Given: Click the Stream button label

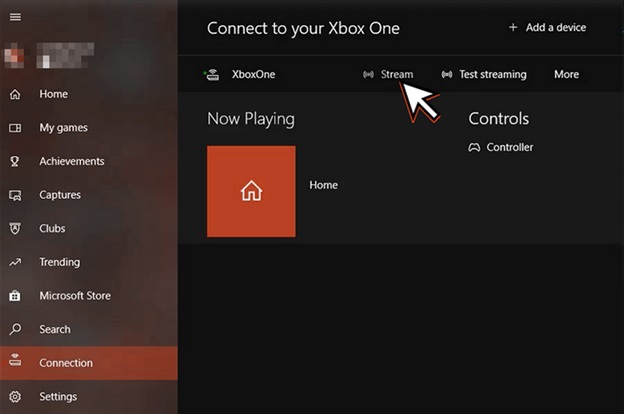Looking at the screenshot, I should click(397, 74).
